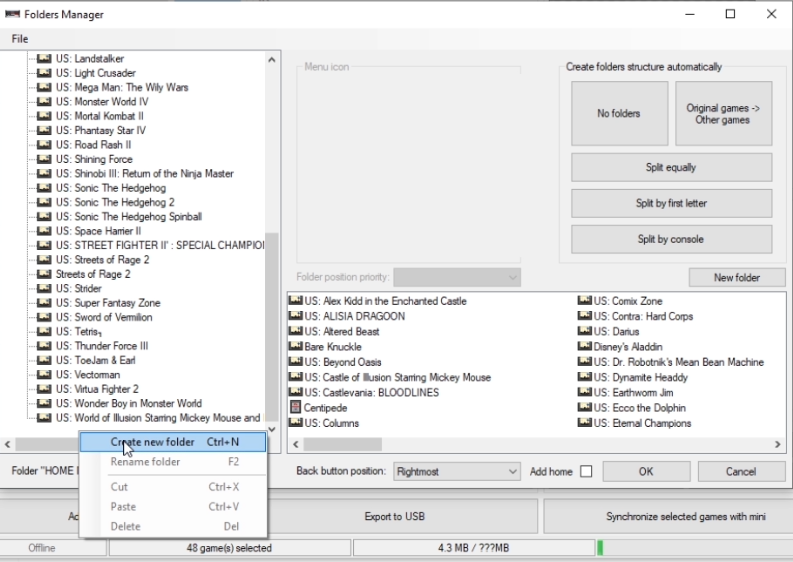This screenshot has width=793, height=562.
Task: Click the green progress bar in status bar
Action: click(600, 548)
